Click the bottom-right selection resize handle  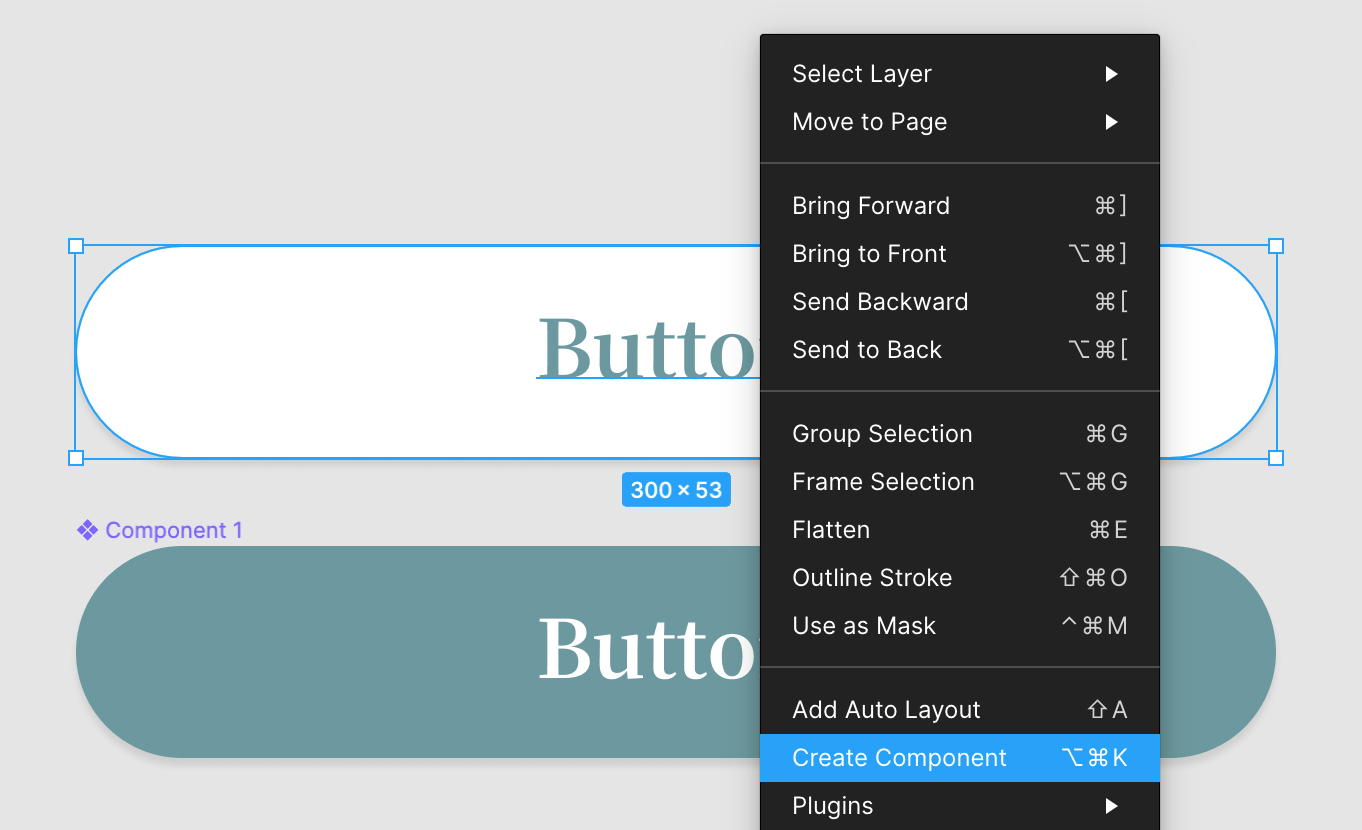click(1276, 458)
